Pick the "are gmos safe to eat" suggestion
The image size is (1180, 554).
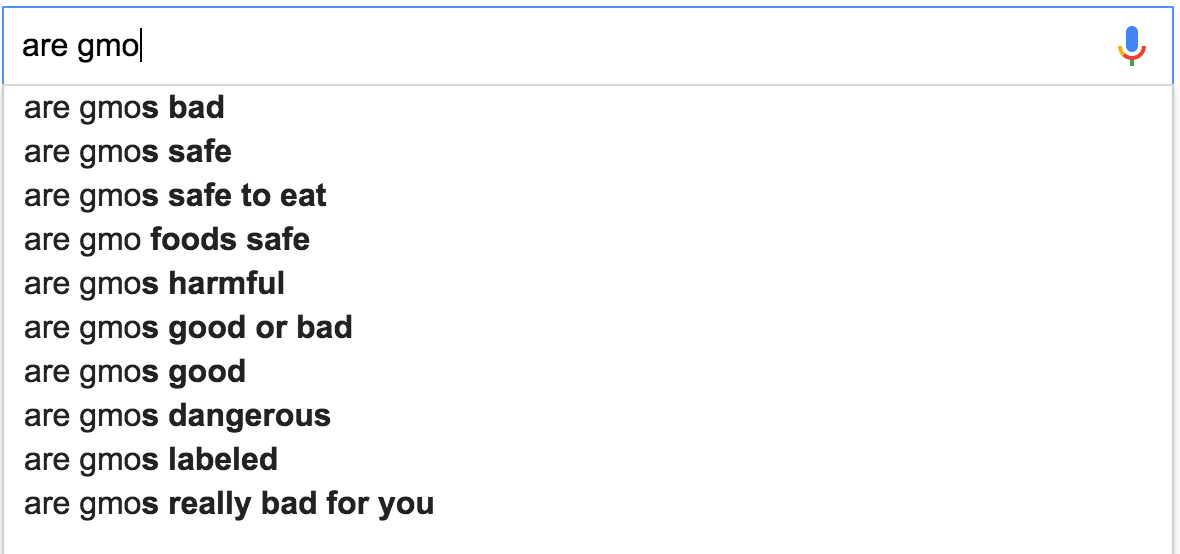click(588, 196)
